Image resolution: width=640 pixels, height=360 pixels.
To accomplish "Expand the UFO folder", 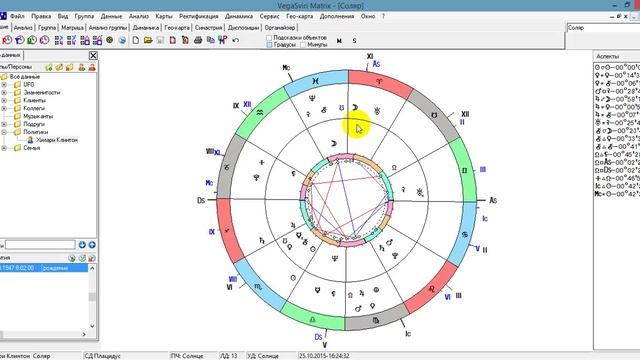I will (x=4, y=84).
